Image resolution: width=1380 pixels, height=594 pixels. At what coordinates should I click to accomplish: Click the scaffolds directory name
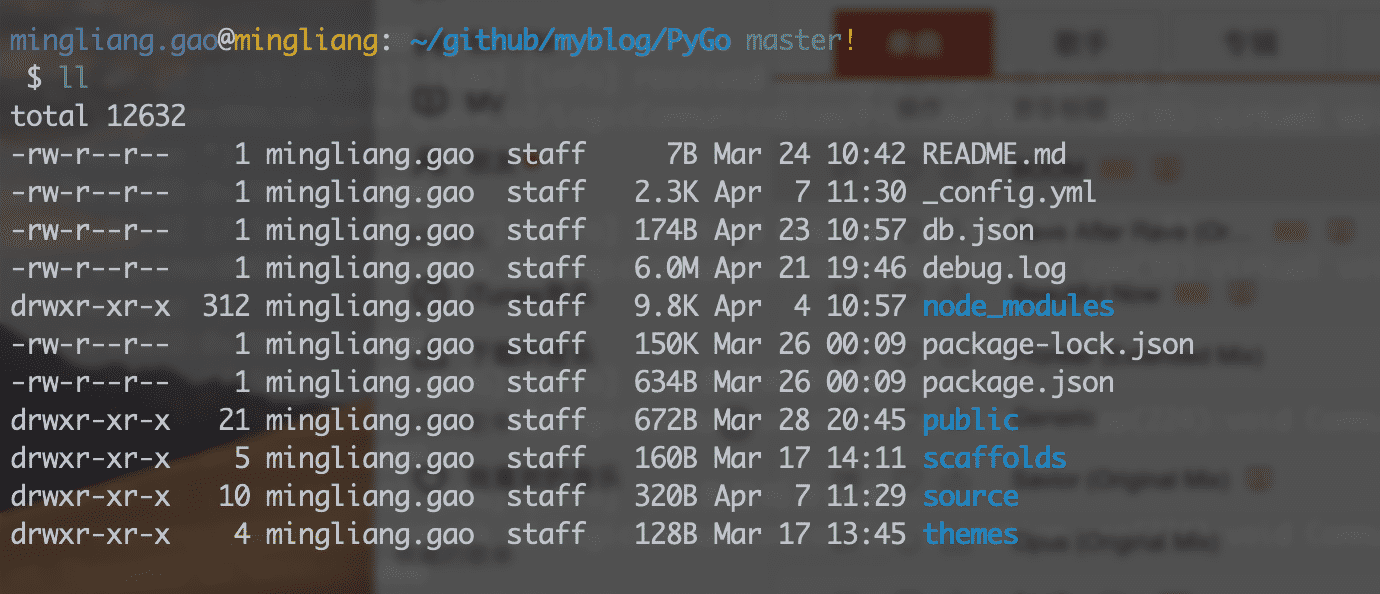coord(994,458)
